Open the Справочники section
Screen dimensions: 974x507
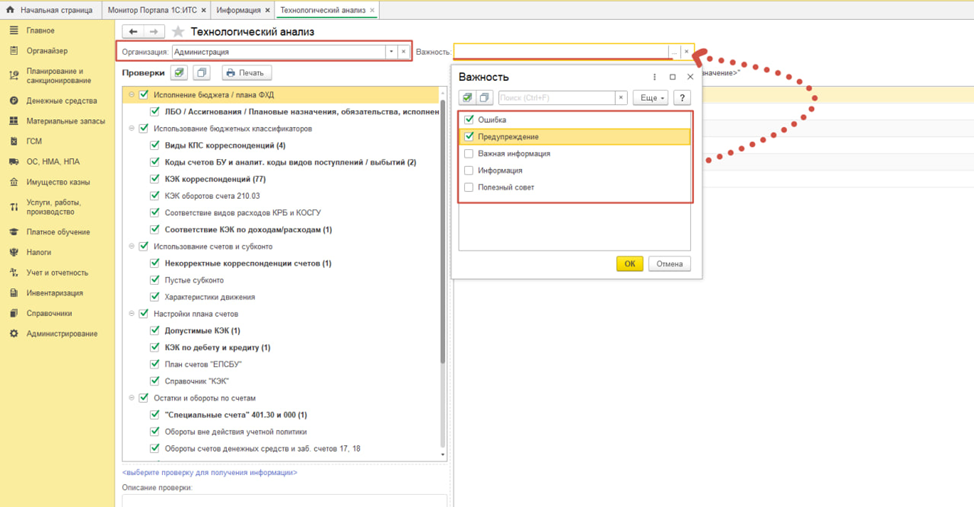point(49,313)
